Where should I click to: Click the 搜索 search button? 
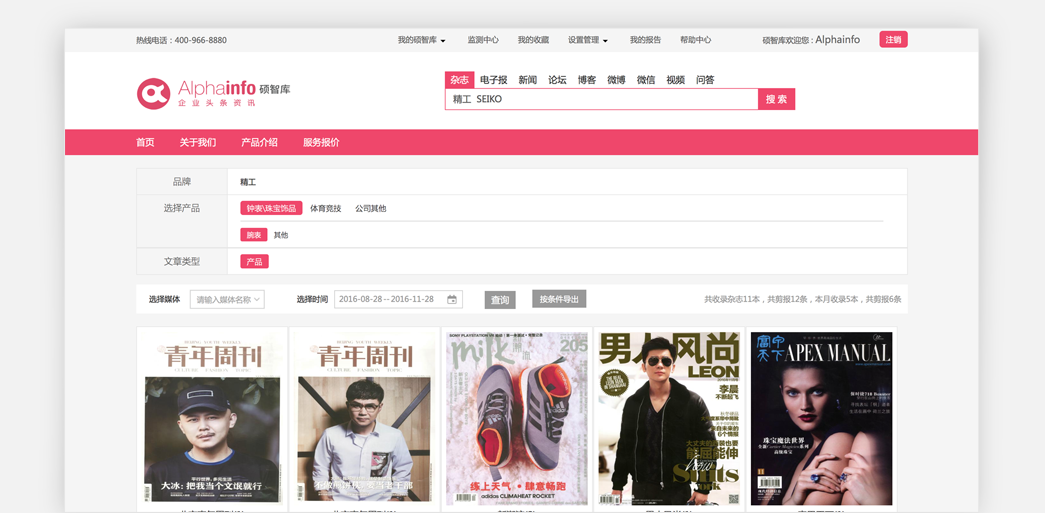(x=776, y=99)
